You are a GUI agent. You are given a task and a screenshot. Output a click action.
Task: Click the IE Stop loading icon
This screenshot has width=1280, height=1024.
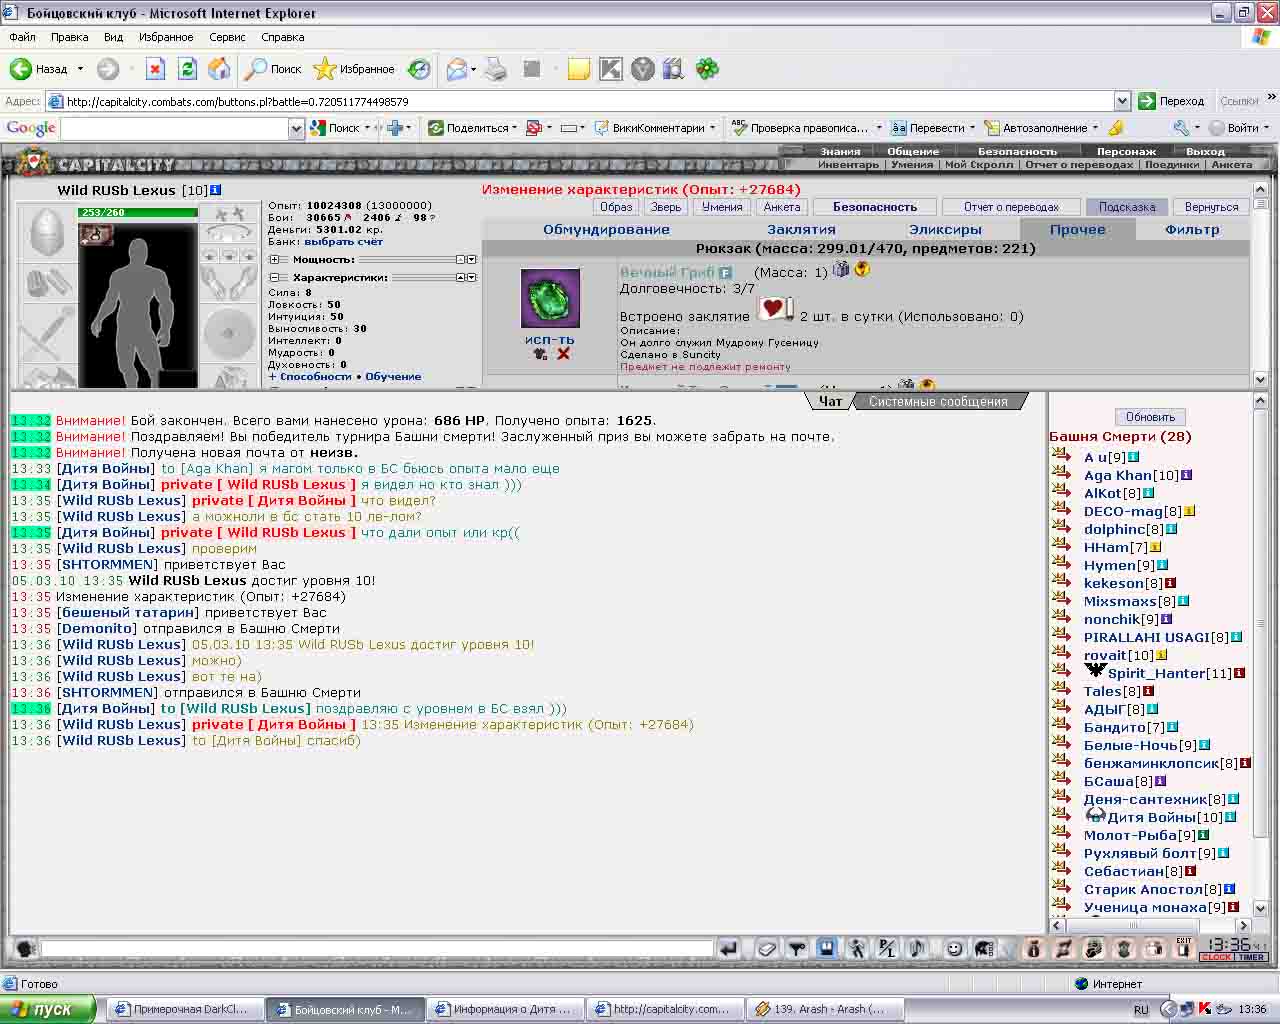(155, 69)
